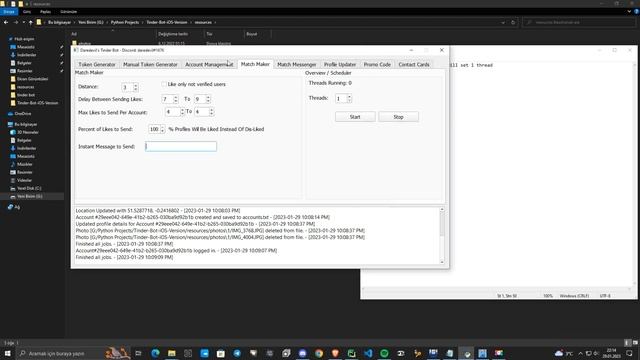Enable Like only not verified users checkbox
Viewport: 640px width, 360px height.
(x=164, y=84)
